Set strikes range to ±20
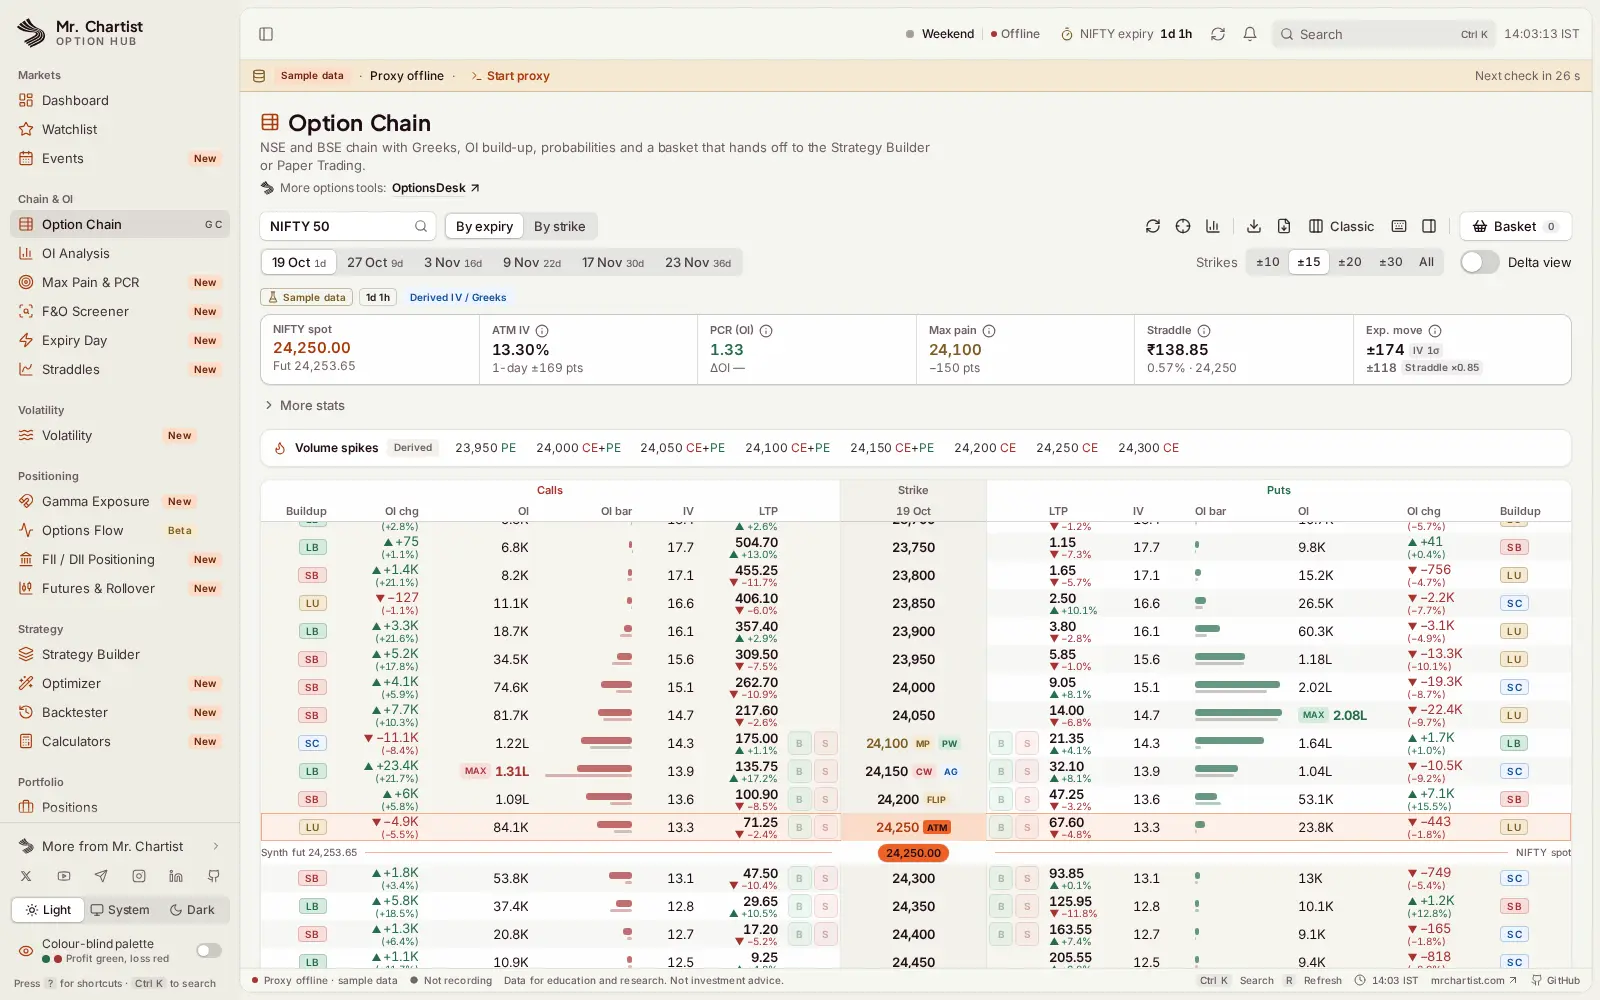The image size is (1600, 1000). (x=1350, y=262)
